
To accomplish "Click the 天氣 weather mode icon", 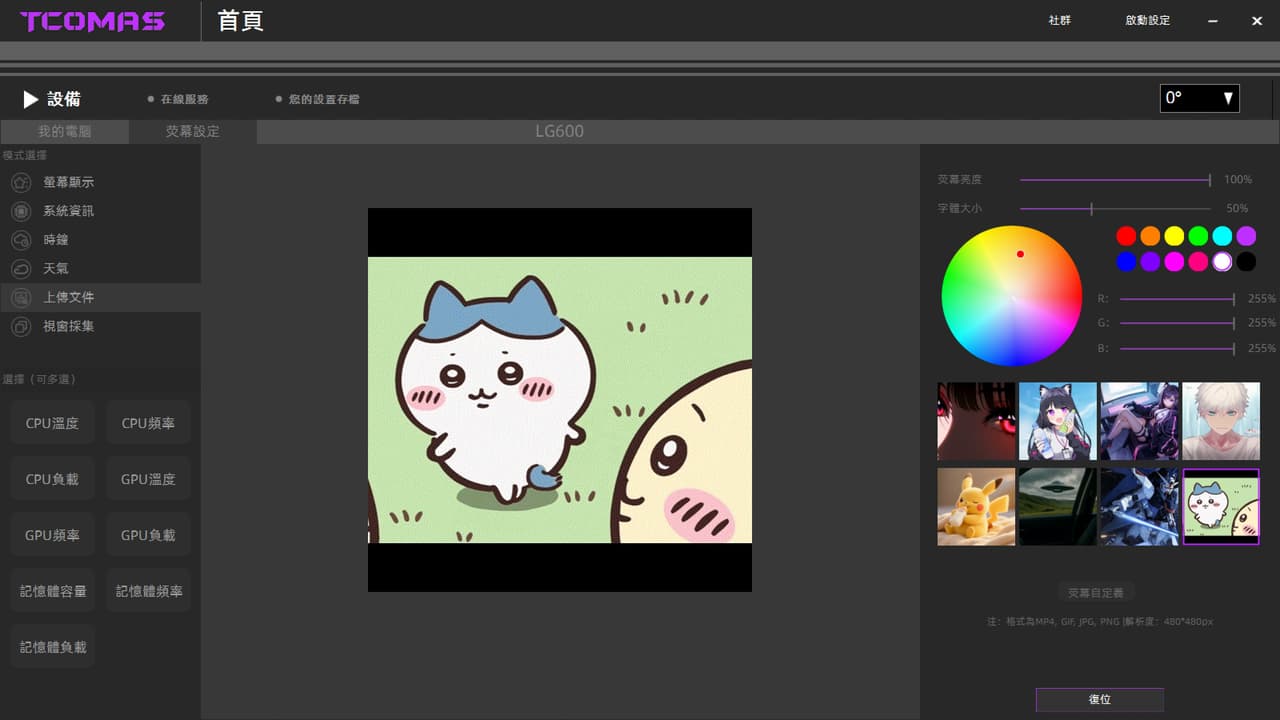I will pyautogui.click(x=21, y=269).
